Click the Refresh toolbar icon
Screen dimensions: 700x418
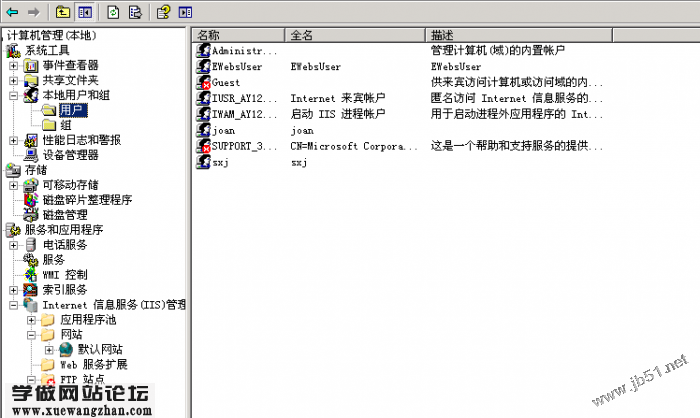[x=112, y=12]
